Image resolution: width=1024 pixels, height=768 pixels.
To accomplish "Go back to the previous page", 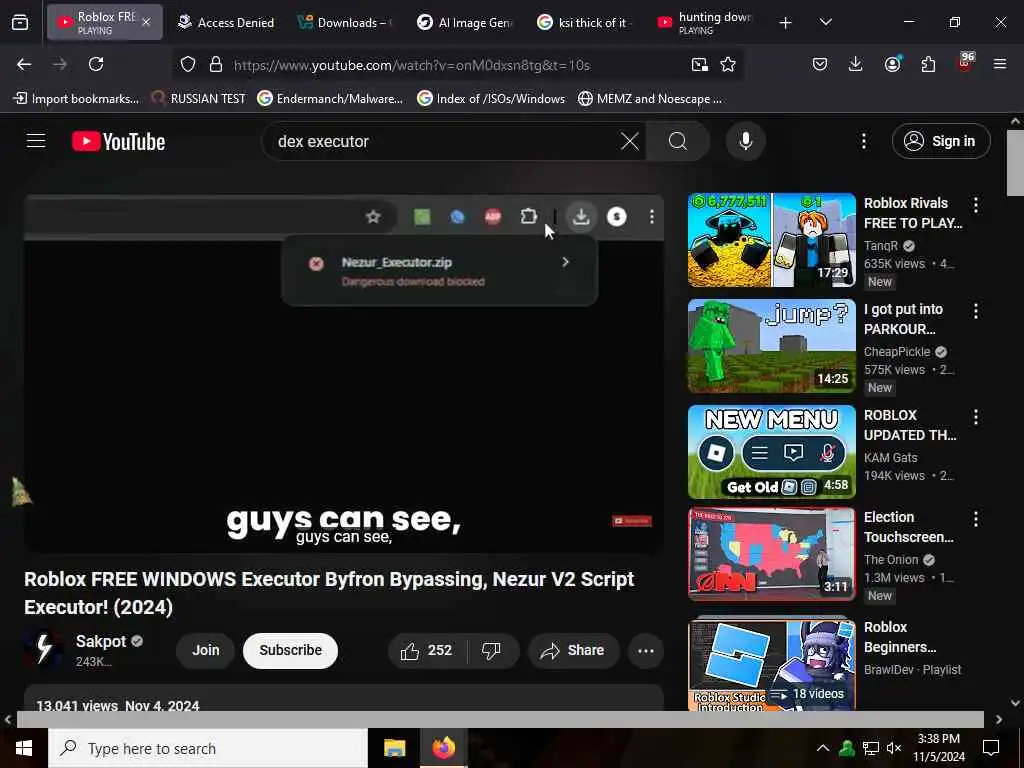I will pyautogui.click(x=24, y=64).
